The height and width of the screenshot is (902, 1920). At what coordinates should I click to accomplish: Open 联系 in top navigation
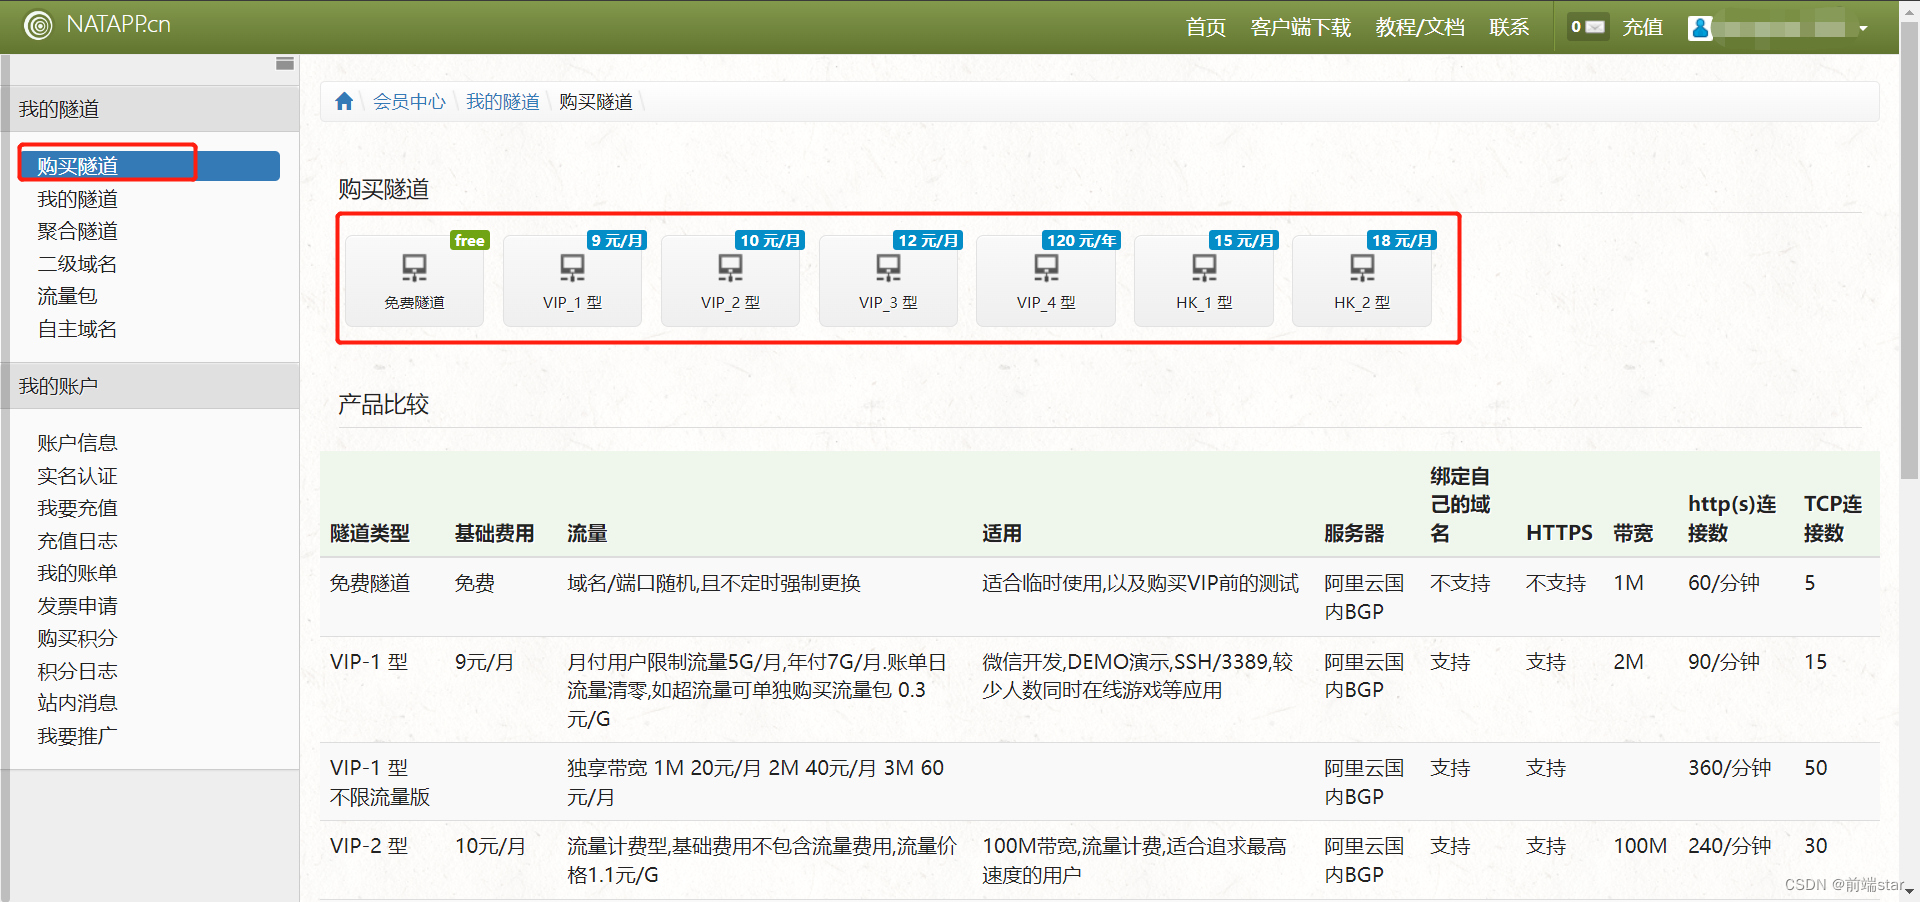pyautogui.click(x=1509, y=27)
